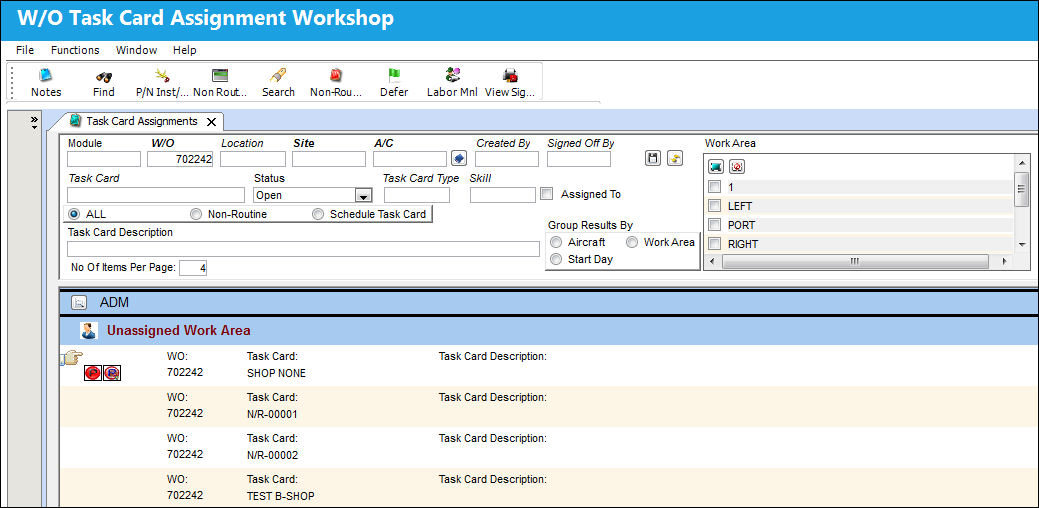Click the Work Area select-all icon
This screenshot has height=508, width=1039.
[716, 167]
